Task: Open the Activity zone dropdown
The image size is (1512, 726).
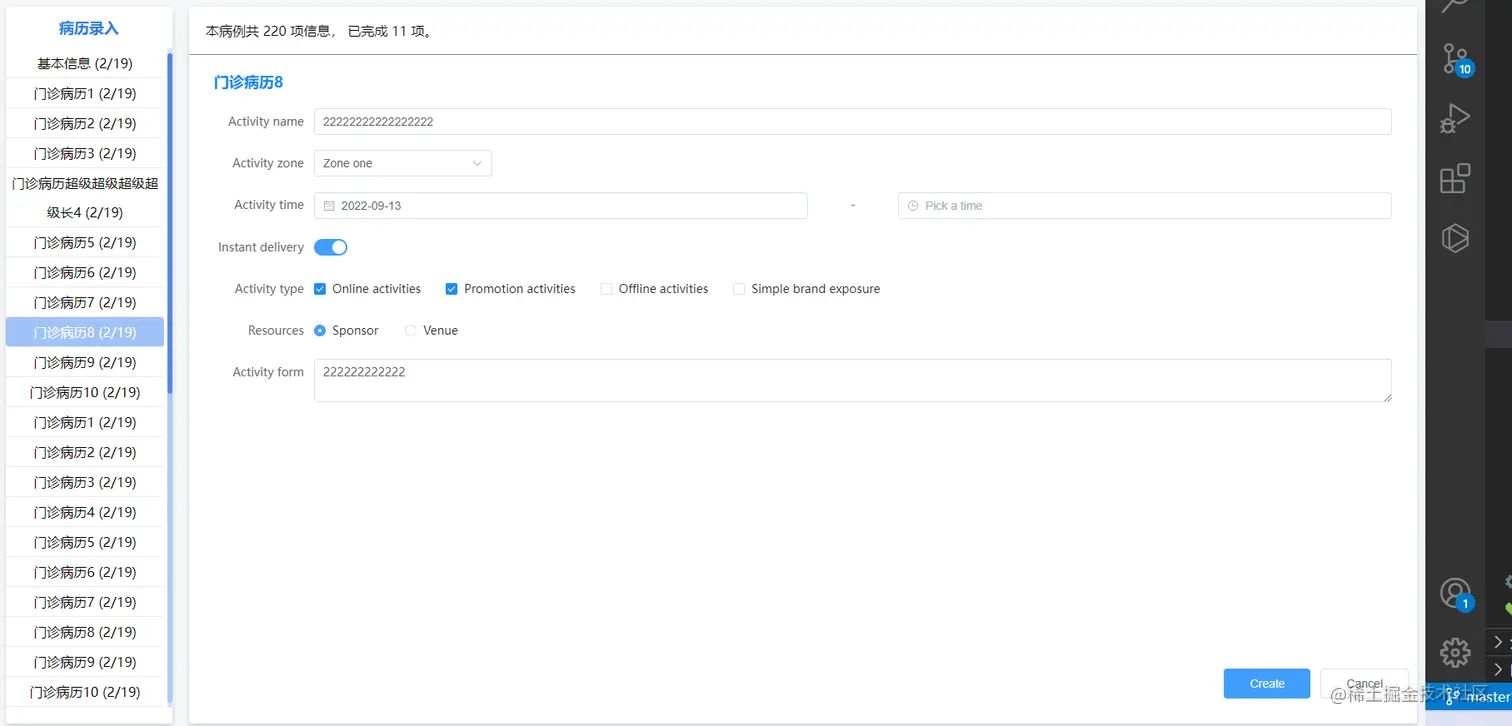Action: click(402, 163)
